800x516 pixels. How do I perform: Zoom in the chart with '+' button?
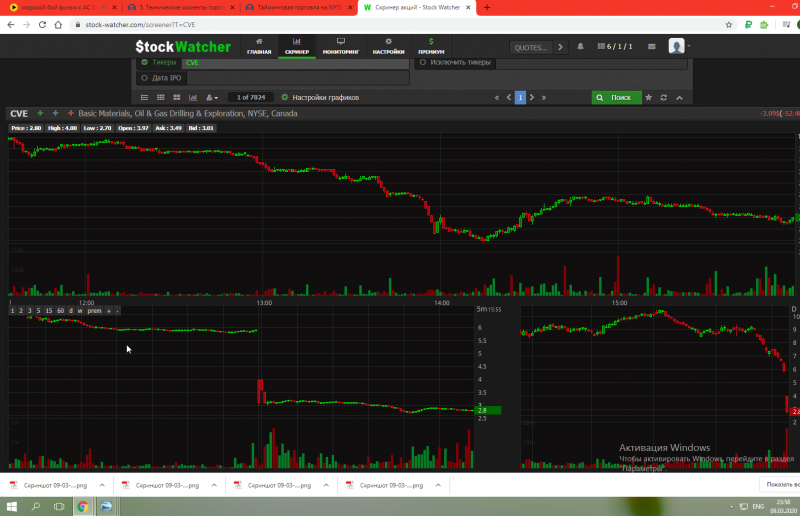click(109, 311)
